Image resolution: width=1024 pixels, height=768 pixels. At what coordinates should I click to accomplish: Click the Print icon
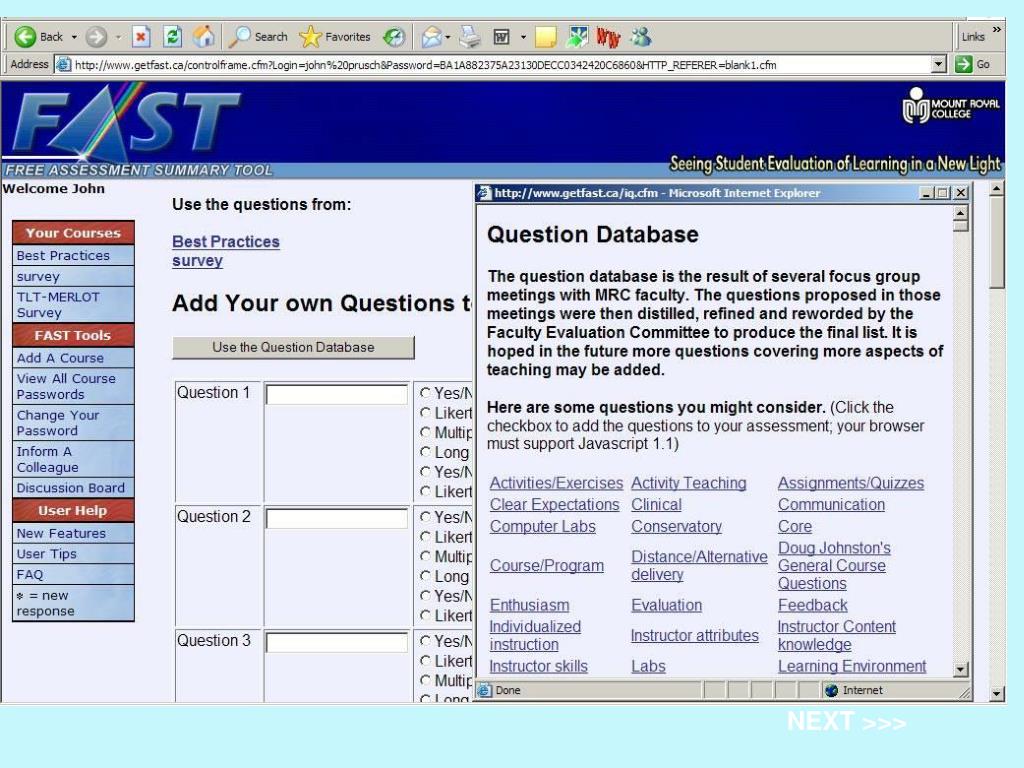[x=470, y=37]
